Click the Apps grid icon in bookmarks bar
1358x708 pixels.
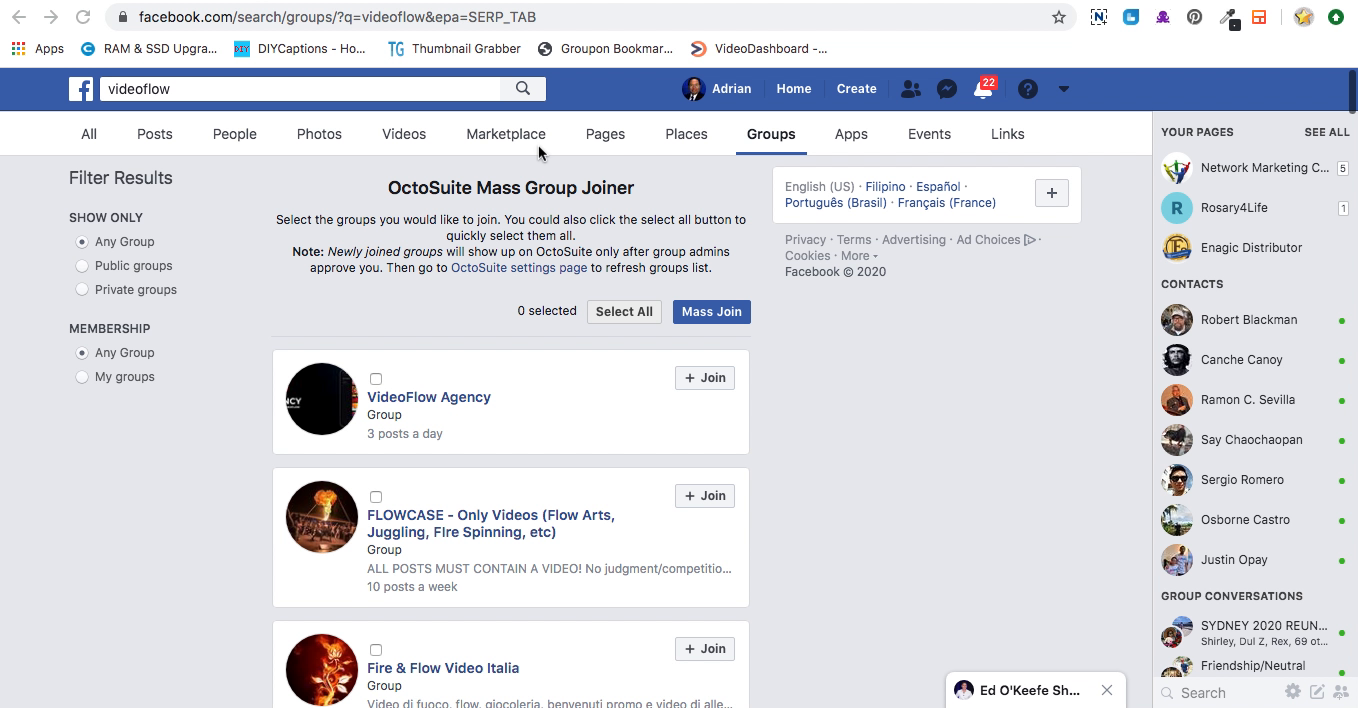[x=18, y=48]
